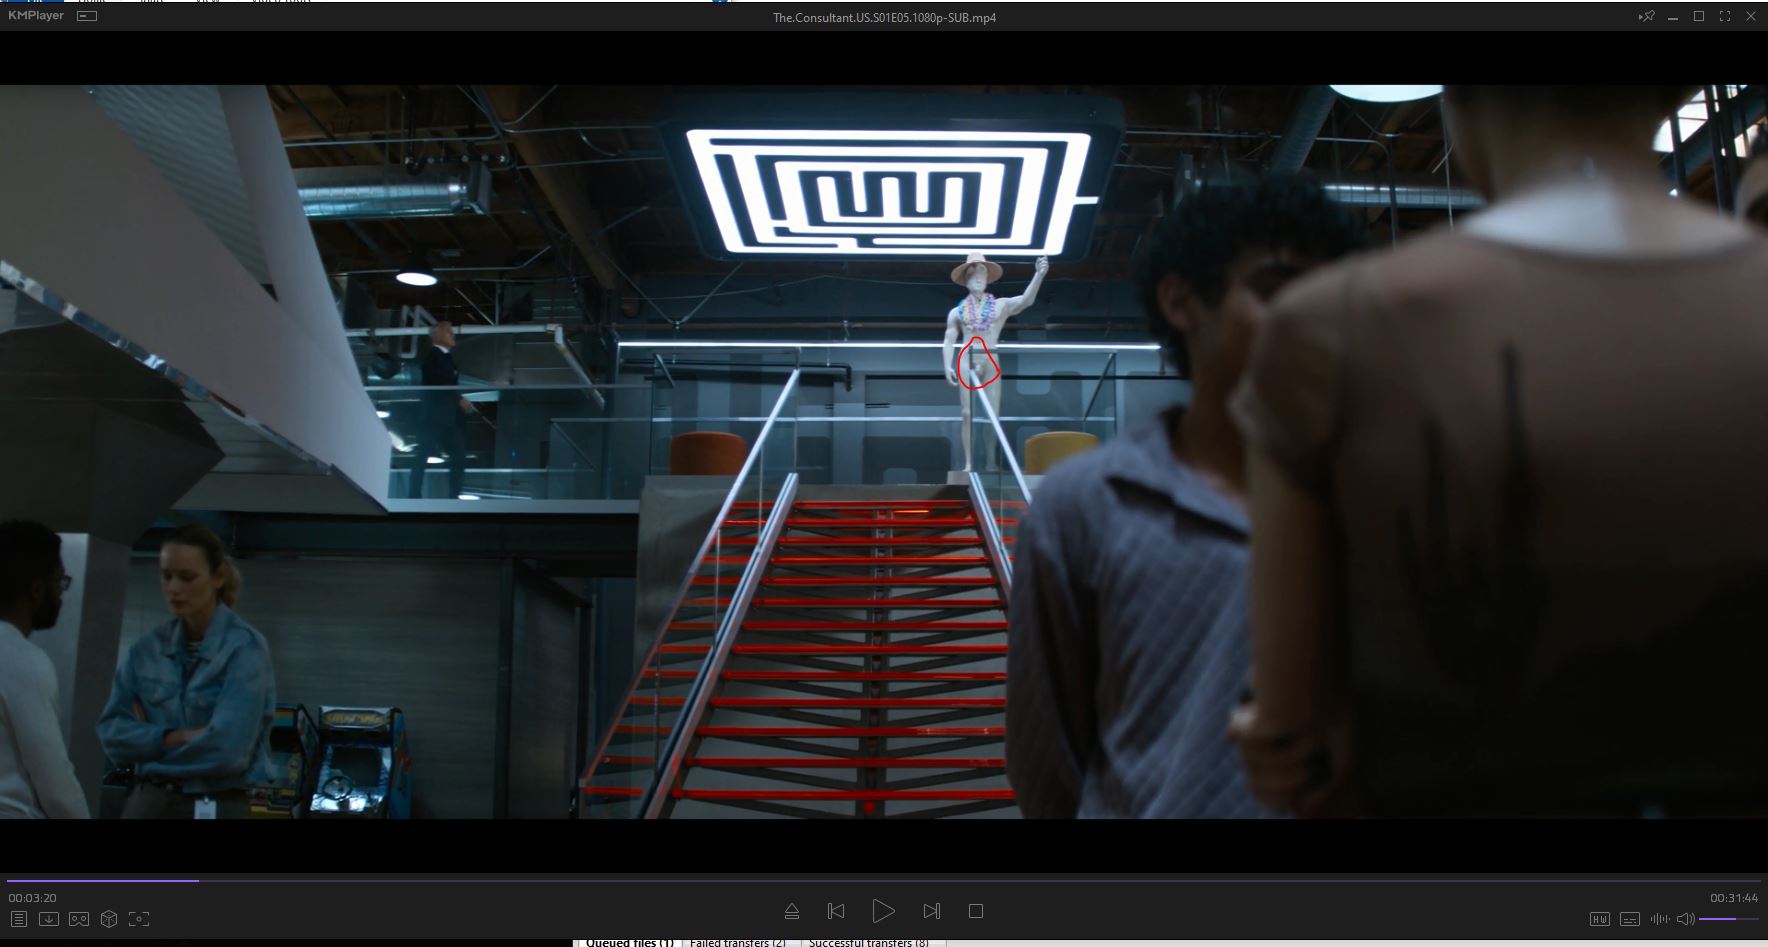Toggle hardware acceleration with the HW button
Viewport: 1768px width, 947px height.
[1599, 919]
